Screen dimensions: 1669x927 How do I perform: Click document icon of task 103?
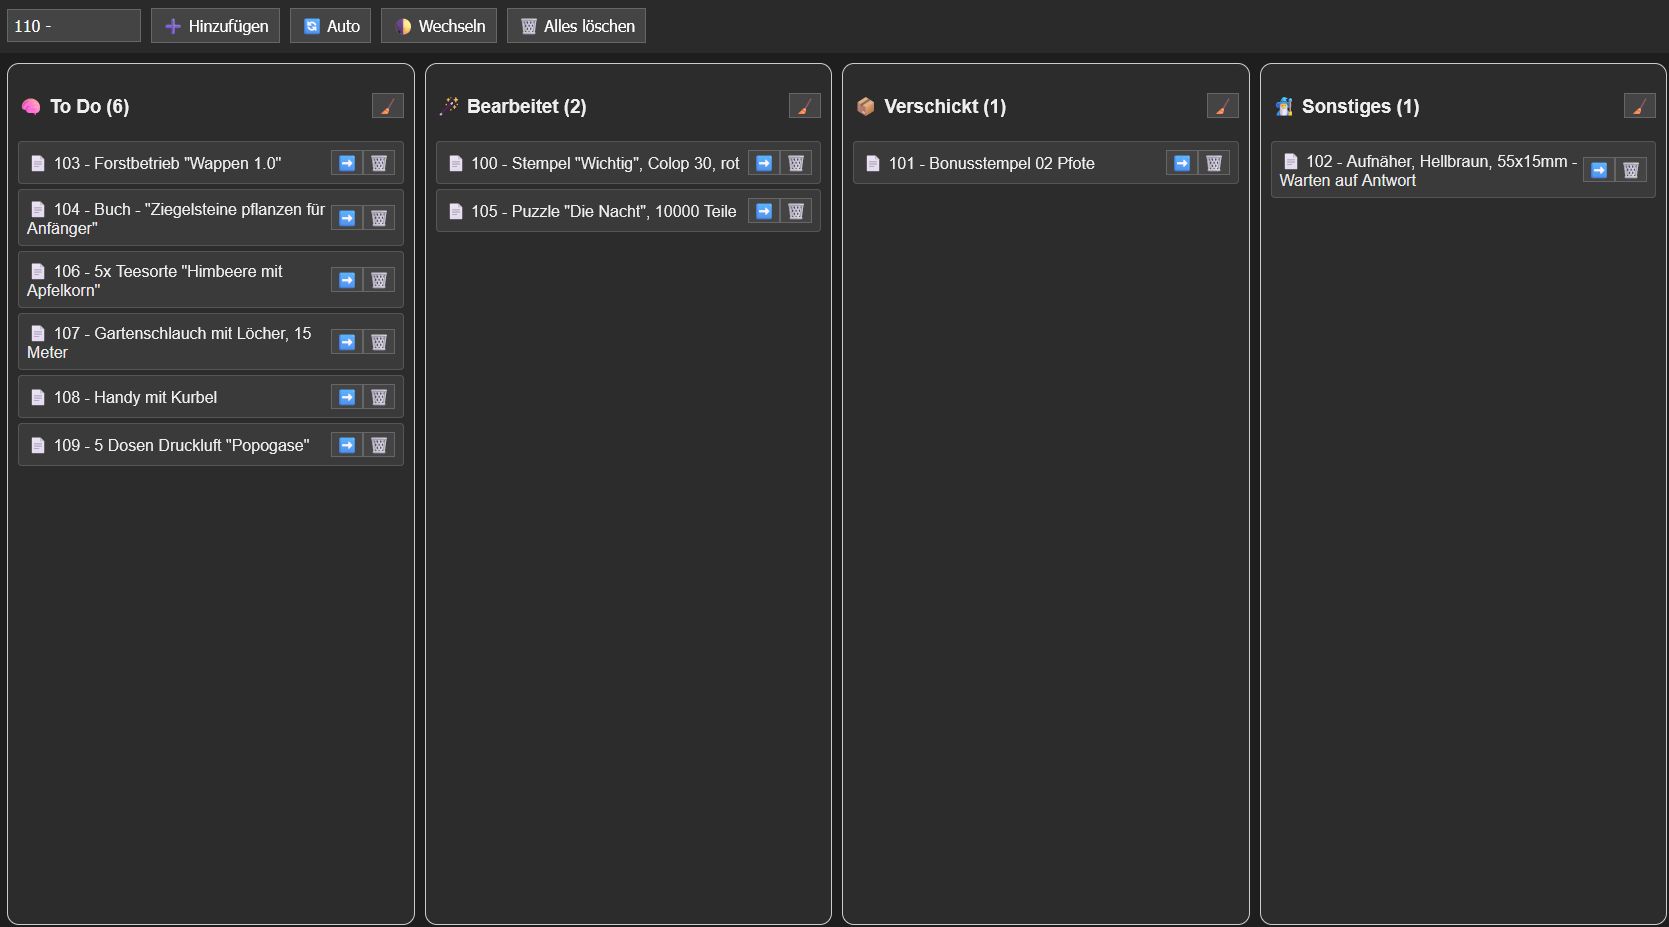click(x=38, y=163)
